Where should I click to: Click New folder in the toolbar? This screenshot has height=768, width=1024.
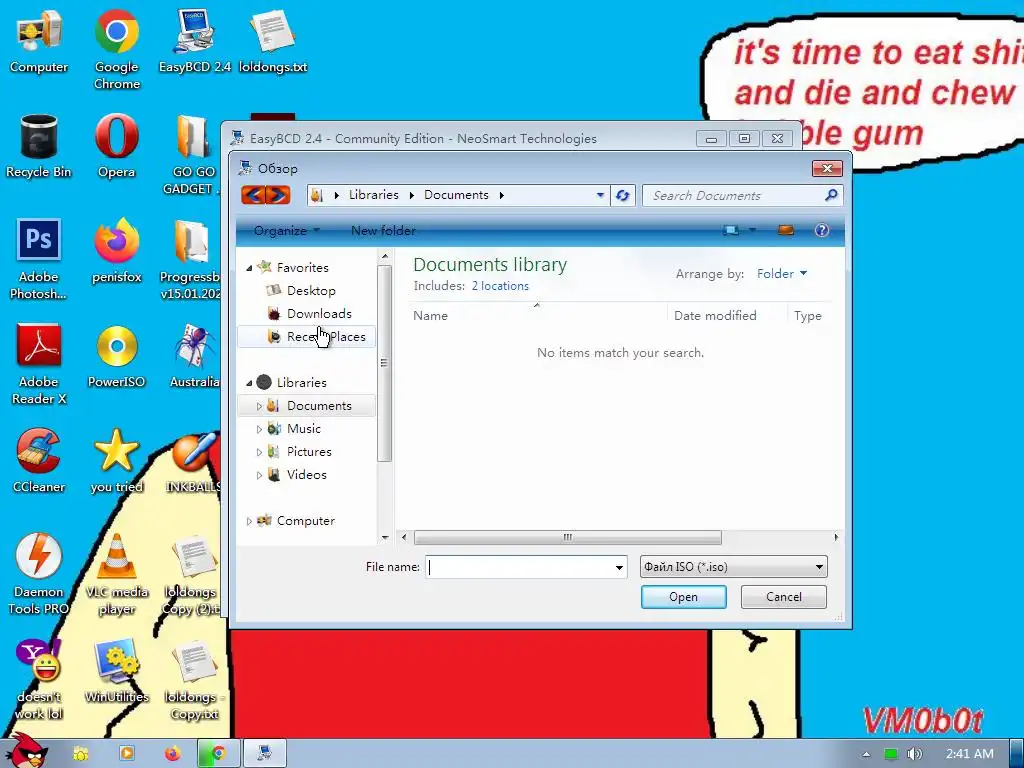pos(383,231)
